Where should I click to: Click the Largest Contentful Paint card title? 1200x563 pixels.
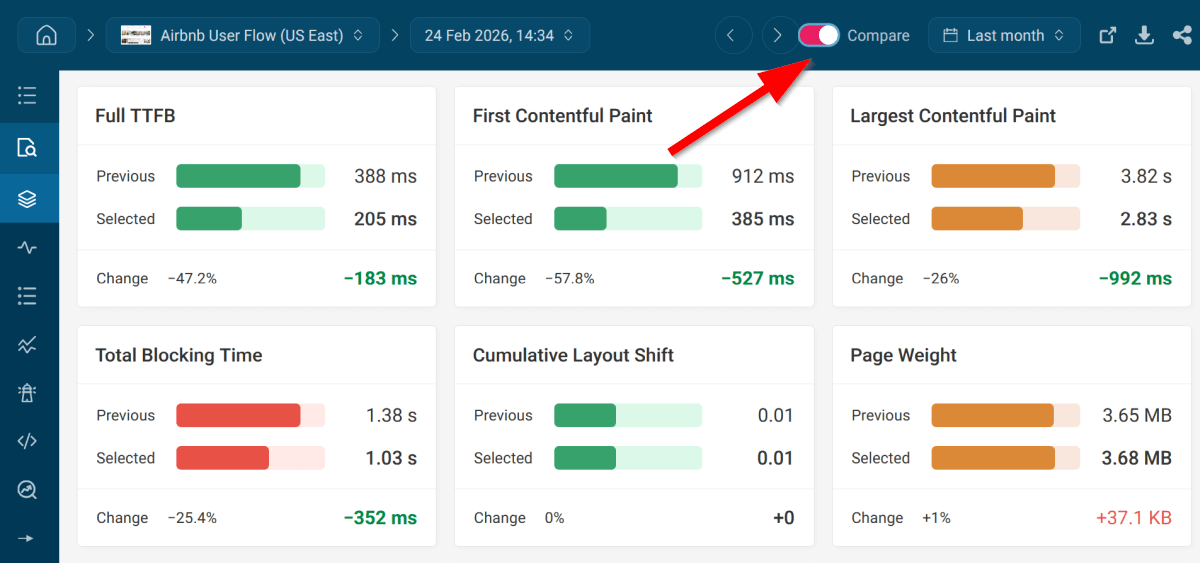coord(953,116)
